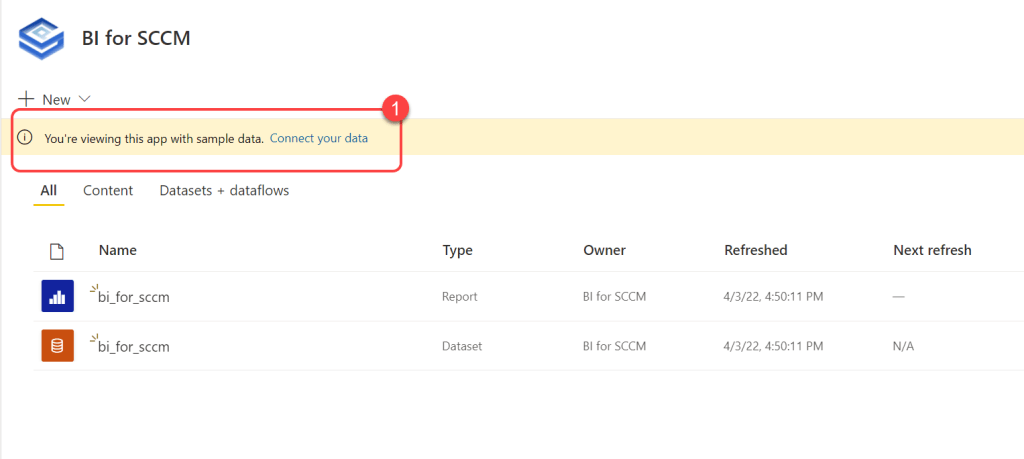The height and width of the screenshot is (459, 1024).
Task: Sort by the Name column header
Action: [118, 250]
